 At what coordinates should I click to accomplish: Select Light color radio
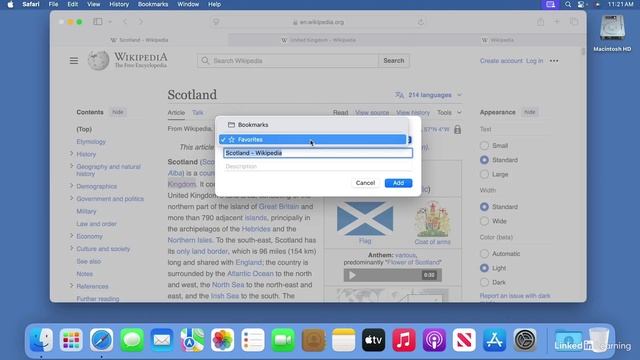click(x=484, y=268)
